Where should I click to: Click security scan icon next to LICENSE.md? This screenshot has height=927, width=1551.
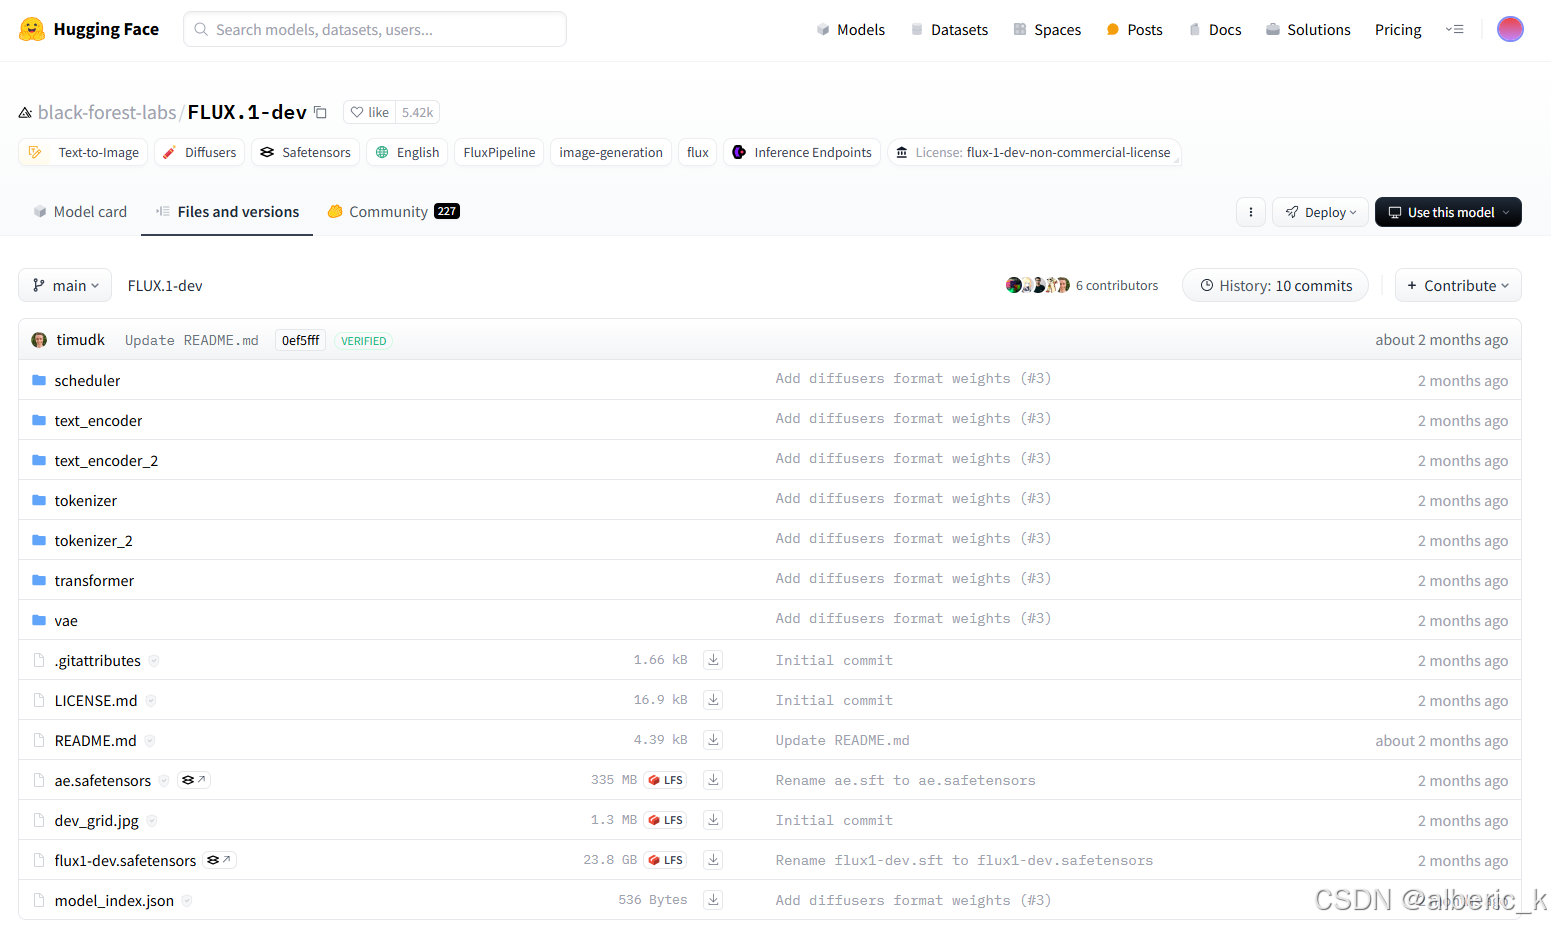(151, 701)
